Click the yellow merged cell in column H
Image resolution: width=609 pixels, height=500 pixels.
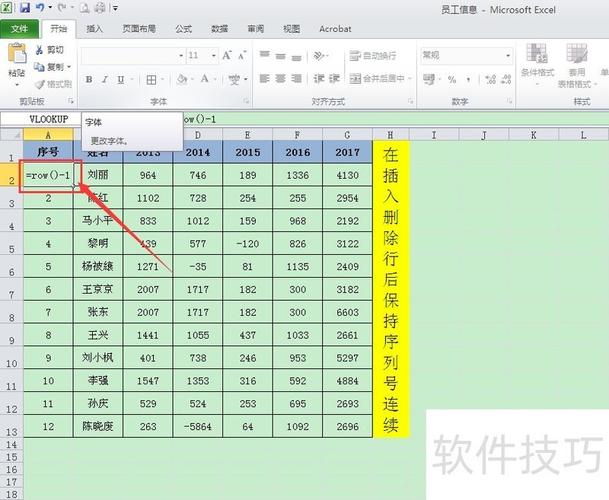[390, 289]
